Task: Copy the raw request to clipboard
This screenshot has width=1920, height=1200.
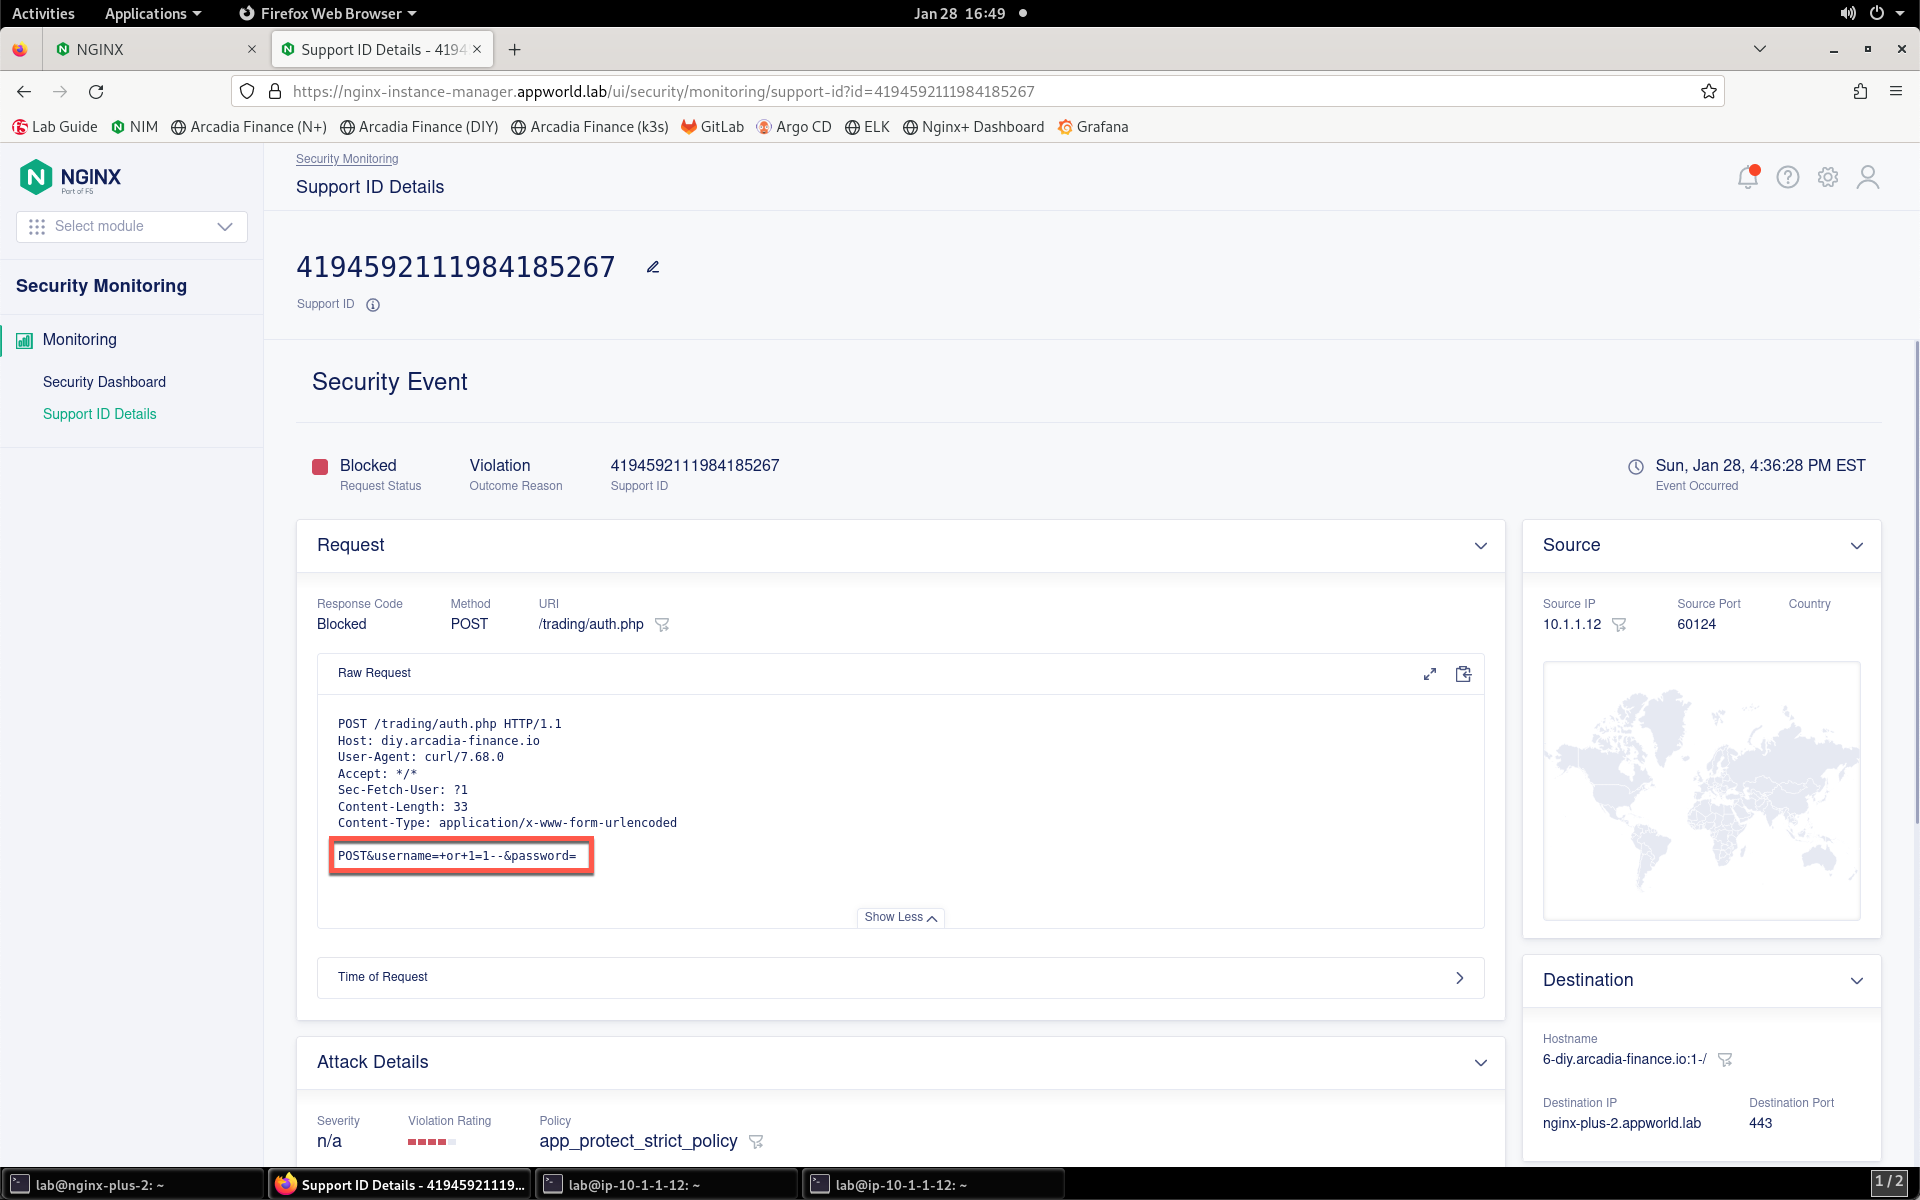Action: [1463, 674]
